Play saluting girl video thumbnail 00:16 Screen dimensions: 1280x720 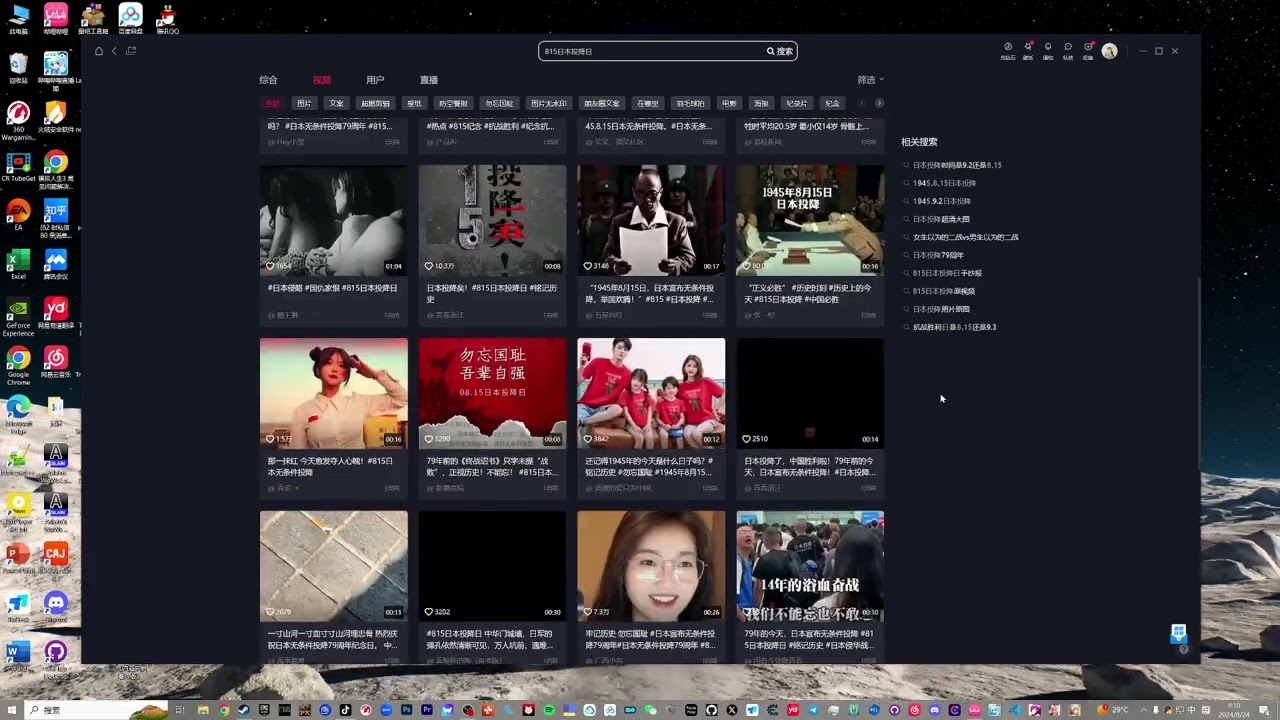tap(334, 393)
